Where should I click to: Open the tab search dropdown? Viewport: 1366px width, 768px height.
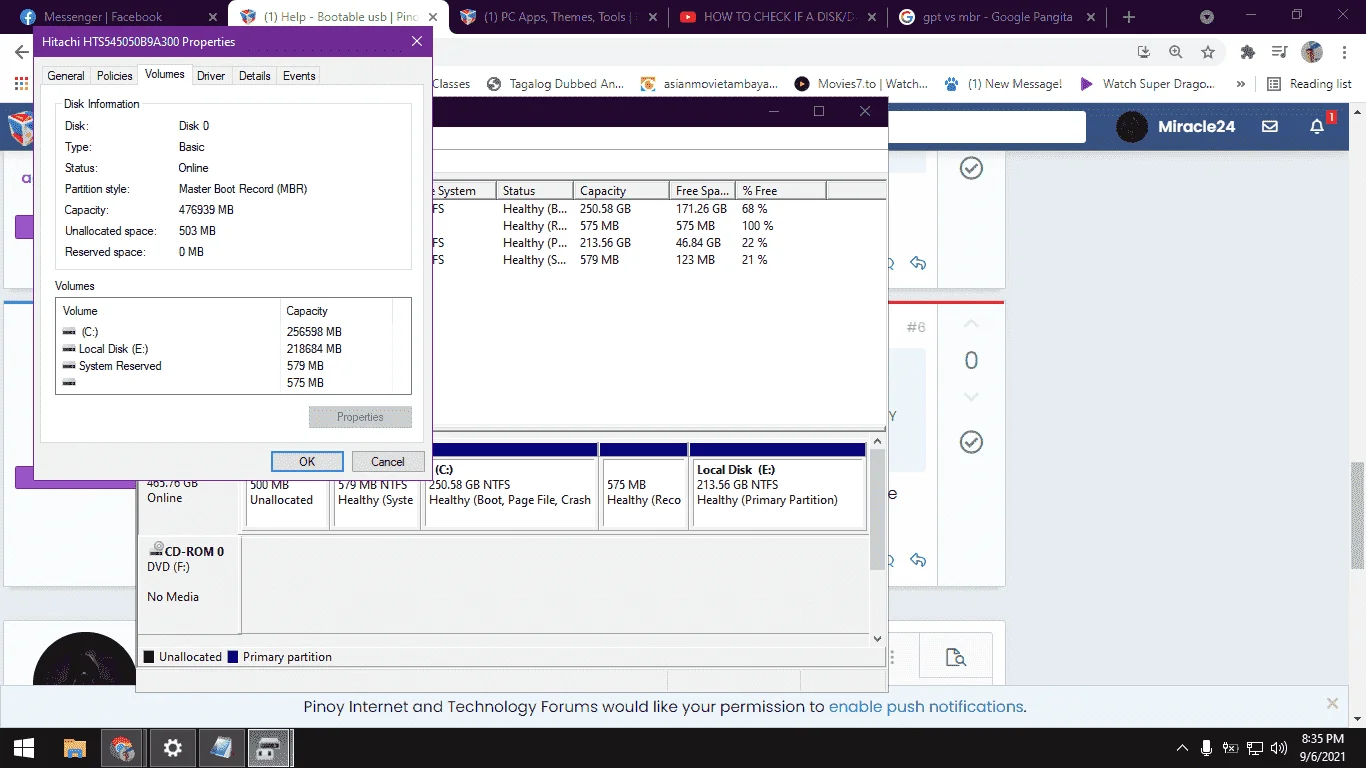coord(1207,17)
